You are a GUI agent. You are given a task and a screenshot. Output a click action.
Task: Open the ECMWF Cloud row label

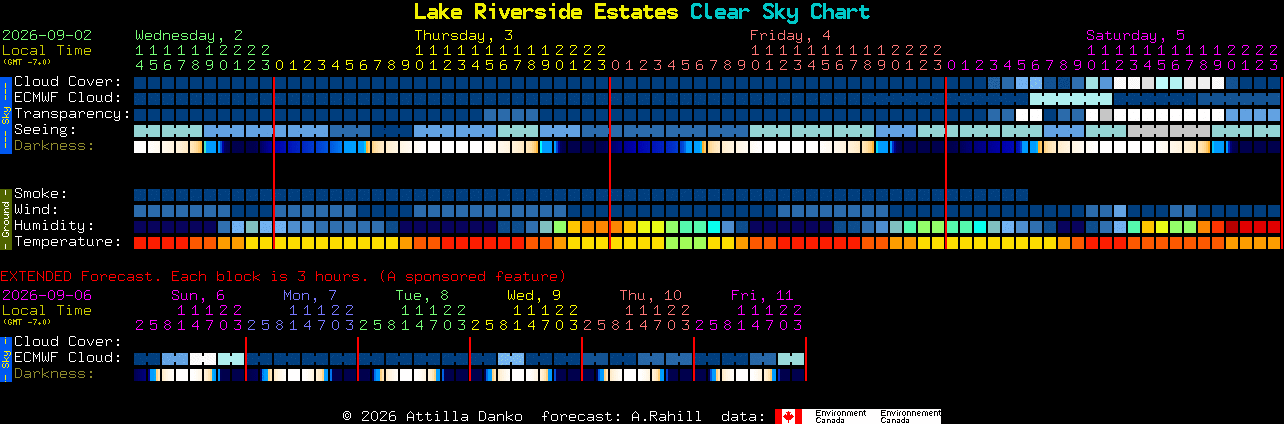[68, 97]
